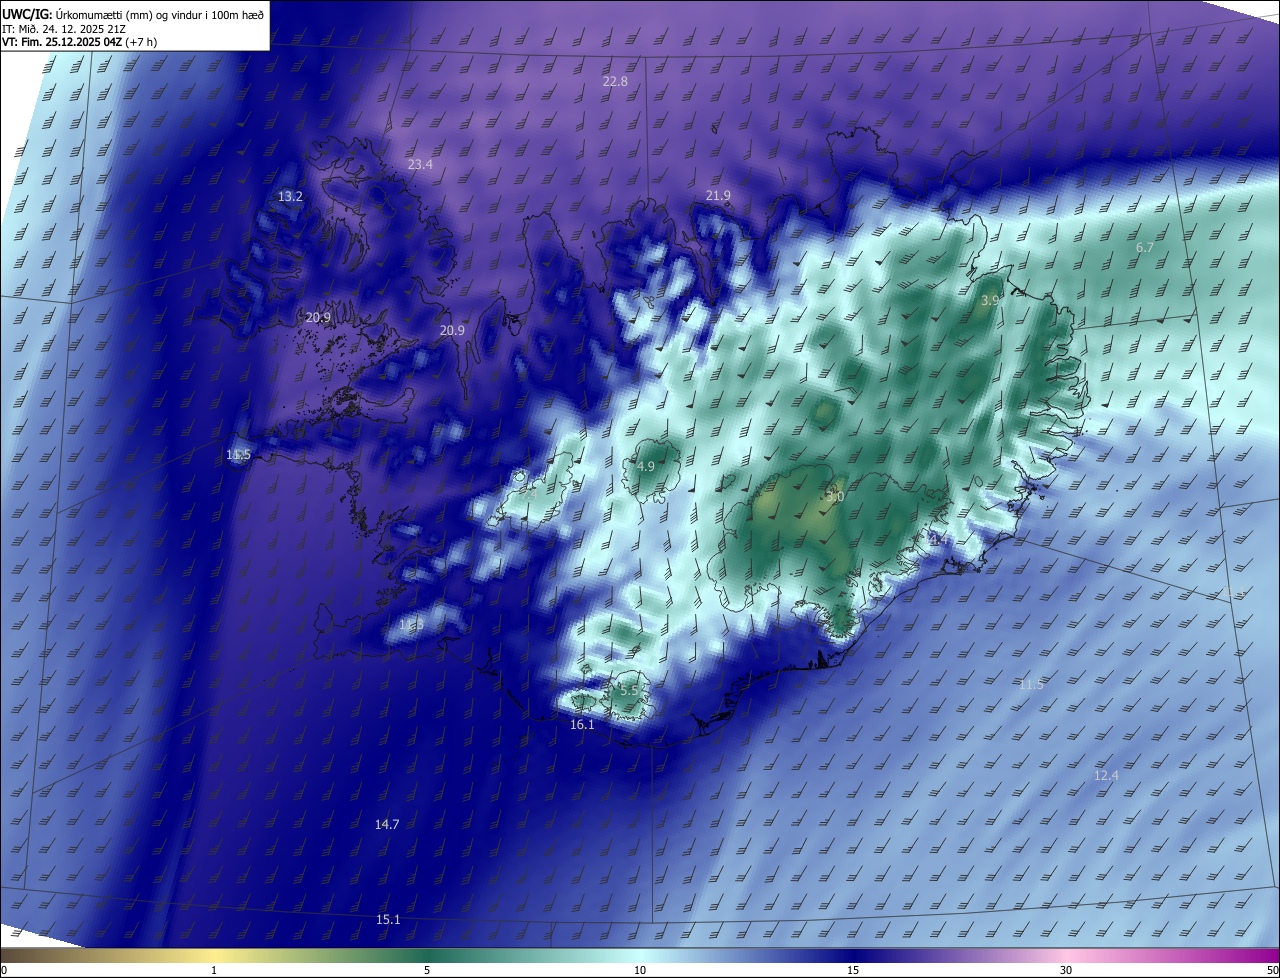Click the 3.0 value label
This screenshot has width=1280, height=978.
coord(836,496)
